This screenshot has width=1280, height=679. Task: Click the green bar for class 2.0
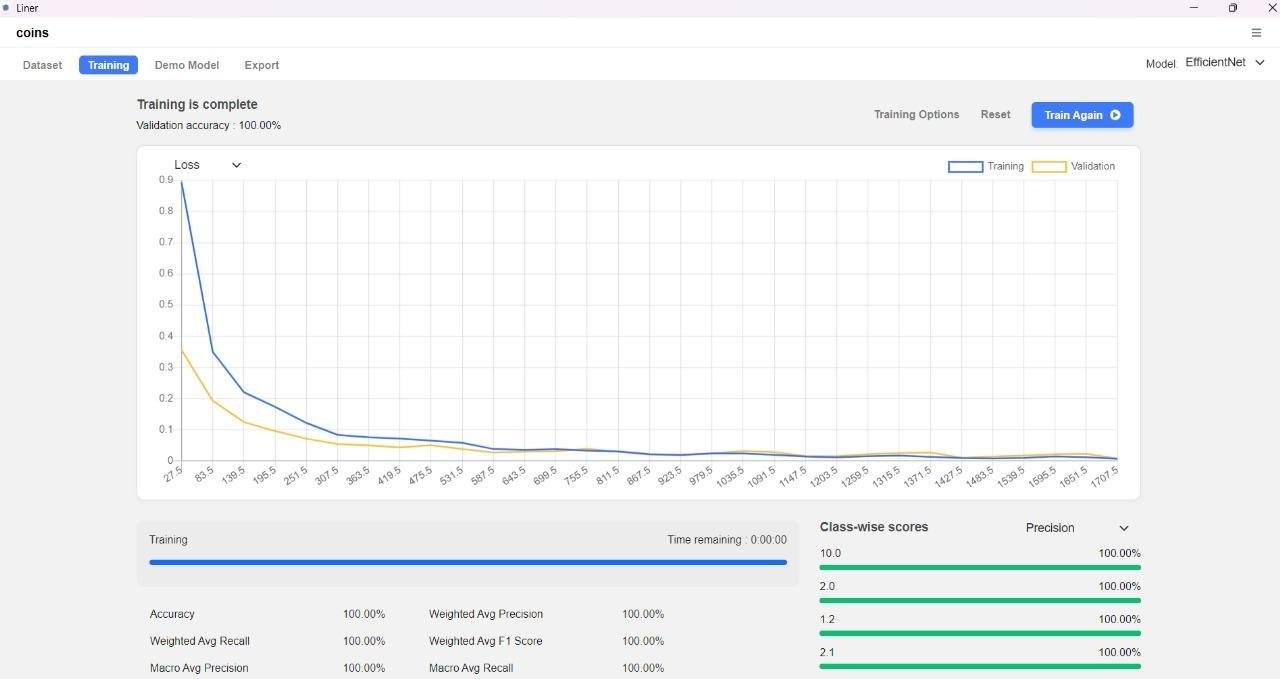pyautogui.click(x=980, y=600)
